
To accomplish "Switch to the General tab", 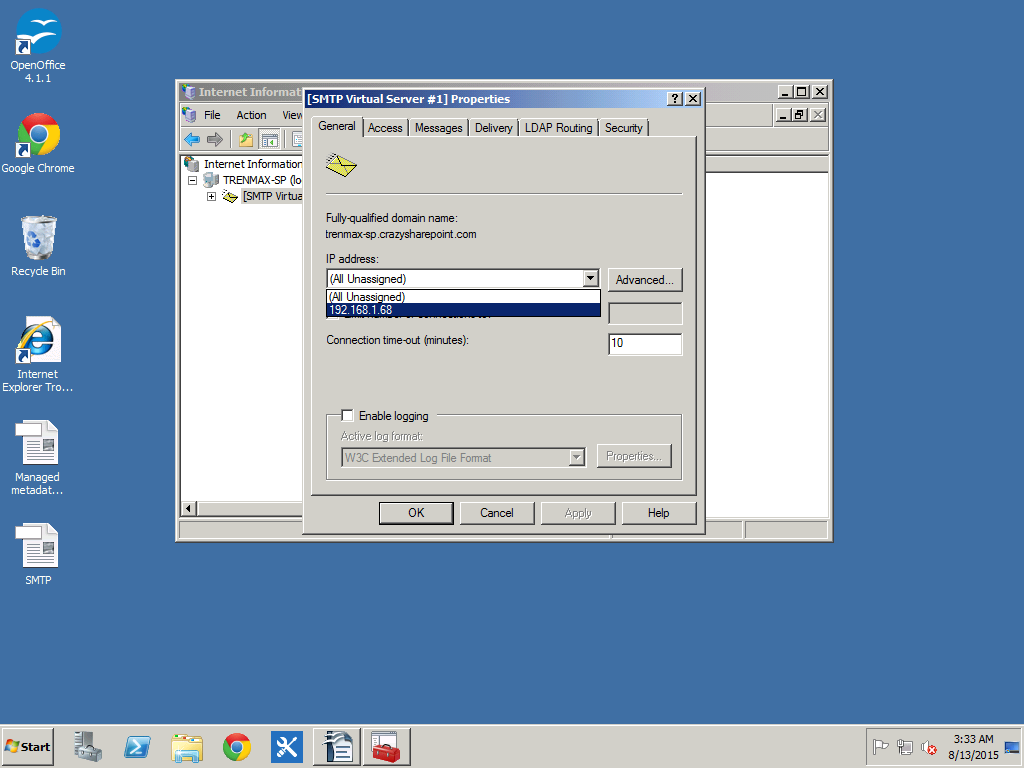I will (x=336, y=126).
